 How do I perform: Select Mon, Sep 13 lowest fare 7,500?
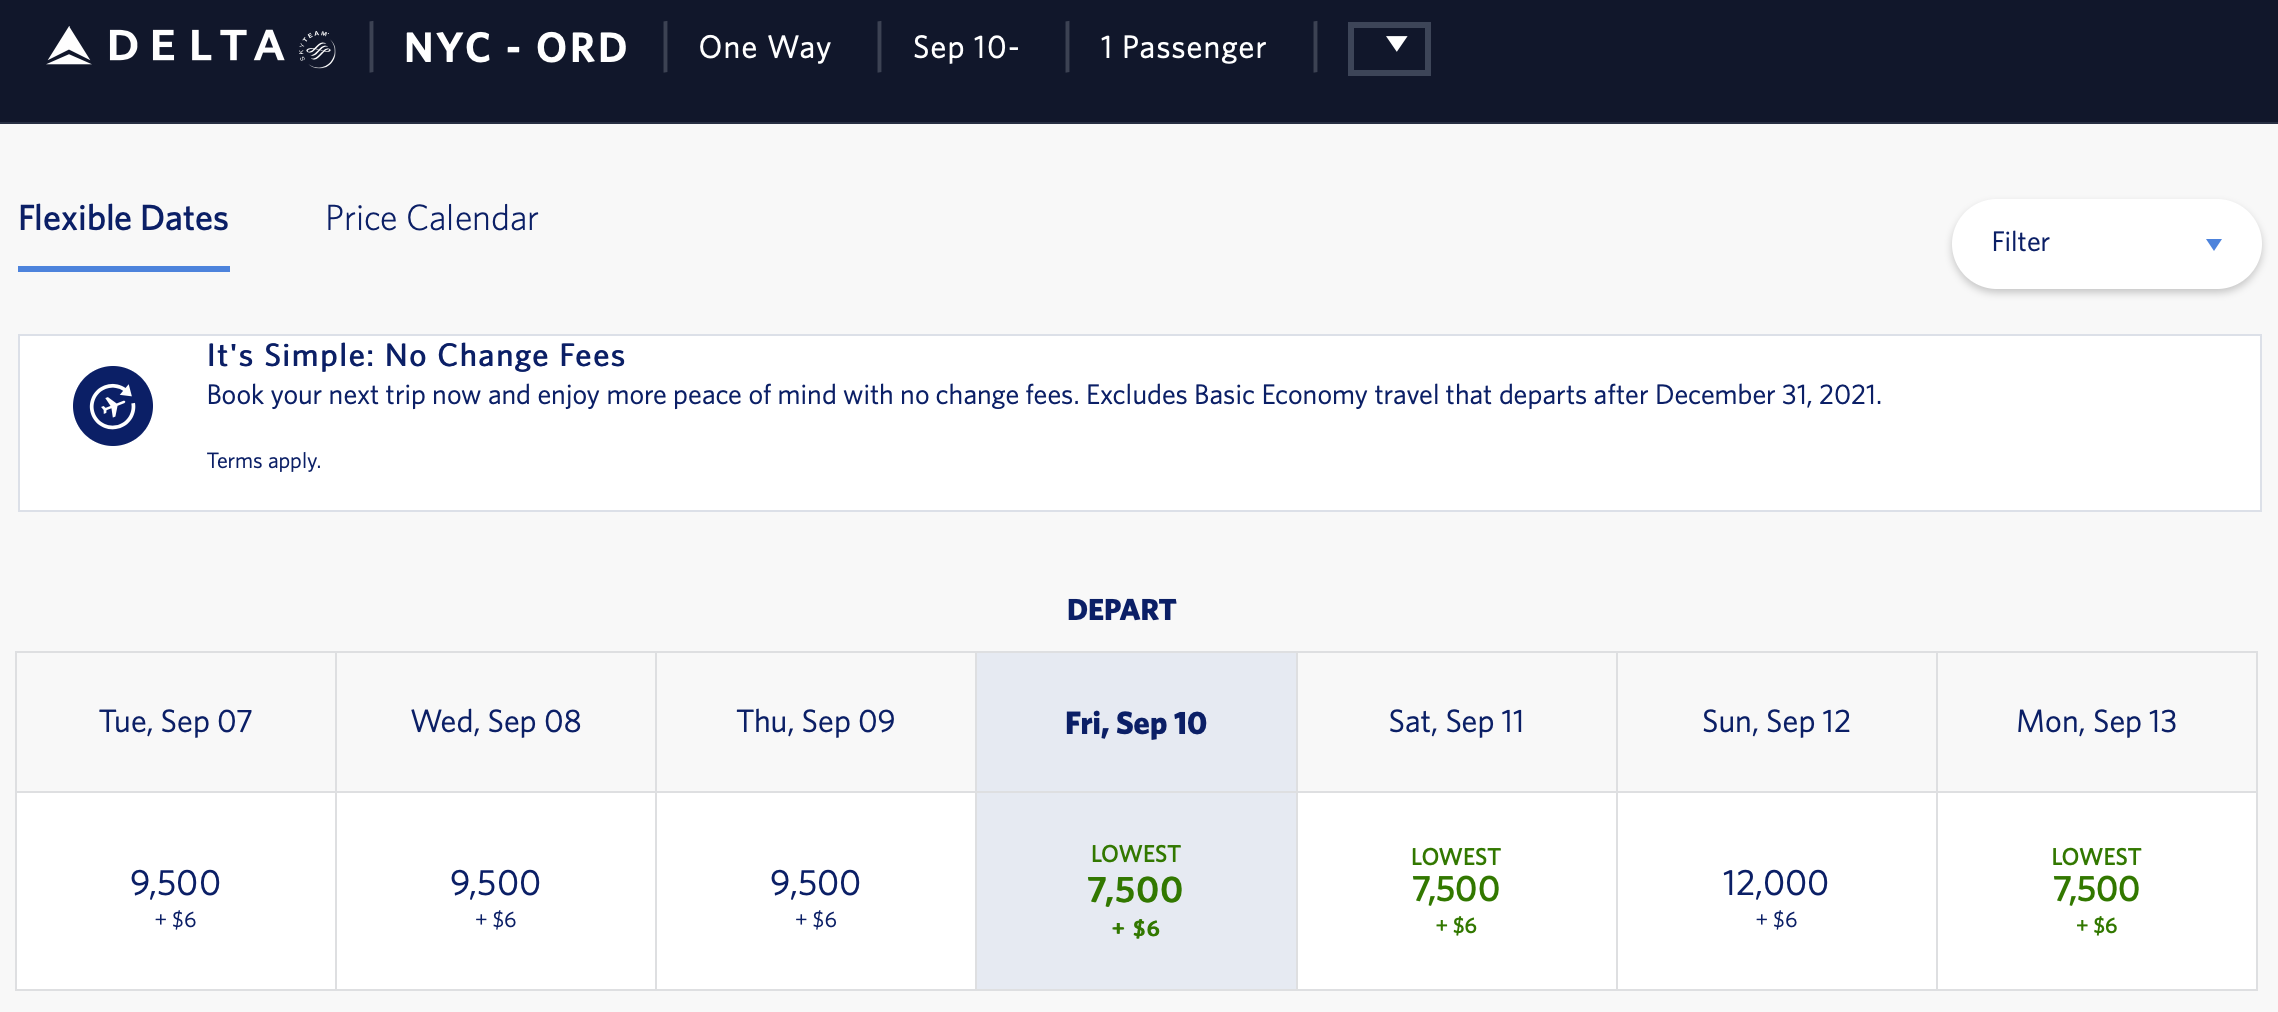click(2096, 892)
